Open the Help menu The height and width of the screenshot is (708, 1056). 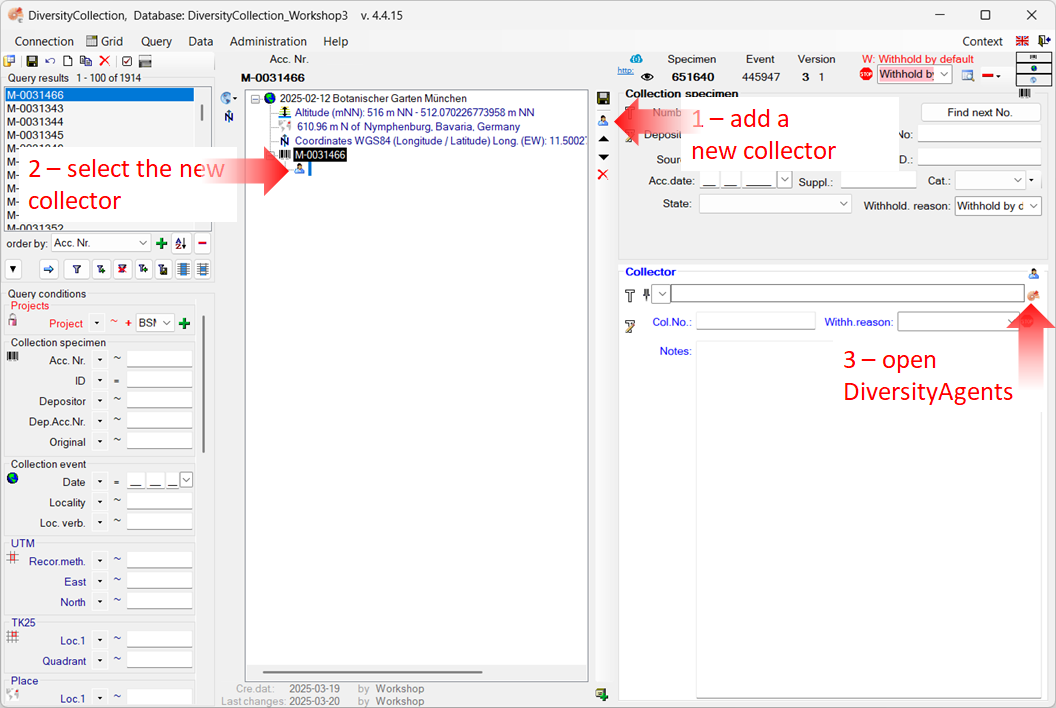335,42
